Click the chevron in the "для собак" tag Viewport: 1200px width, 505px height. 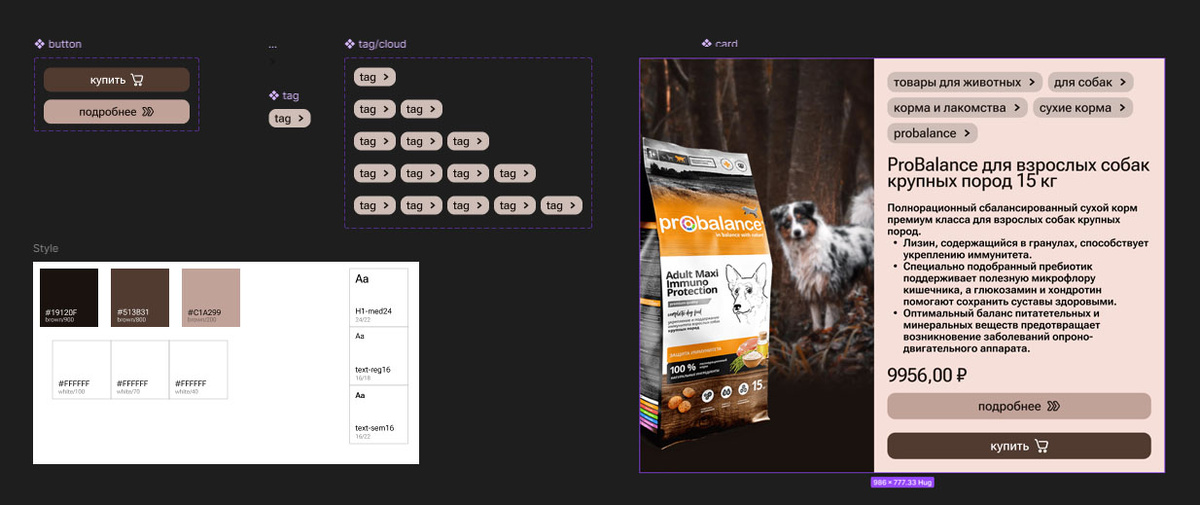(x=1122, y=82)
